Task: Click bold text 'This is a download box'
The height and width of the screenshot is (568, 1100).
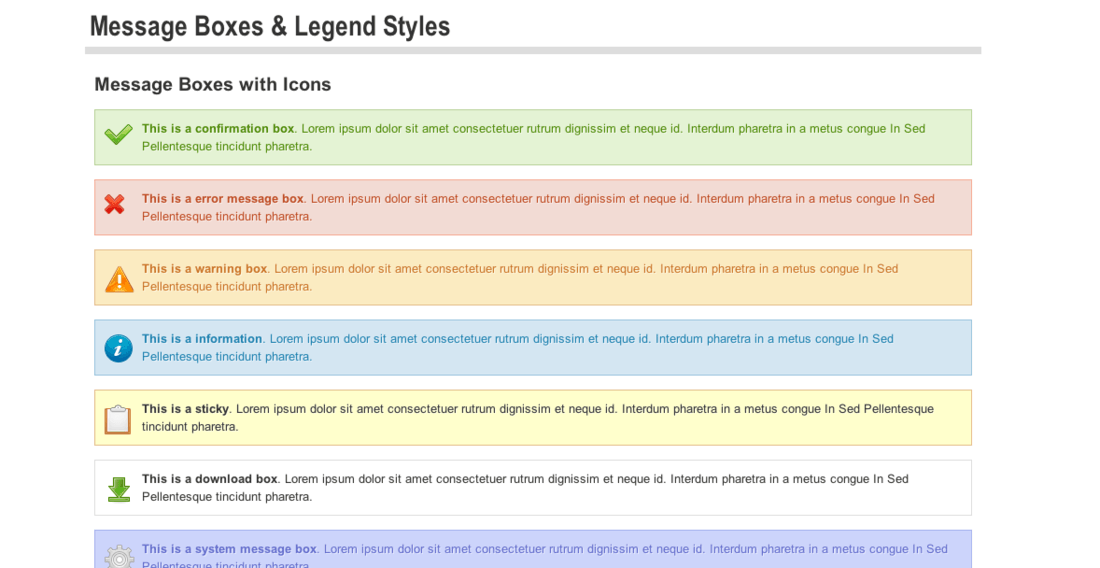Action: (x=210, y=479)
